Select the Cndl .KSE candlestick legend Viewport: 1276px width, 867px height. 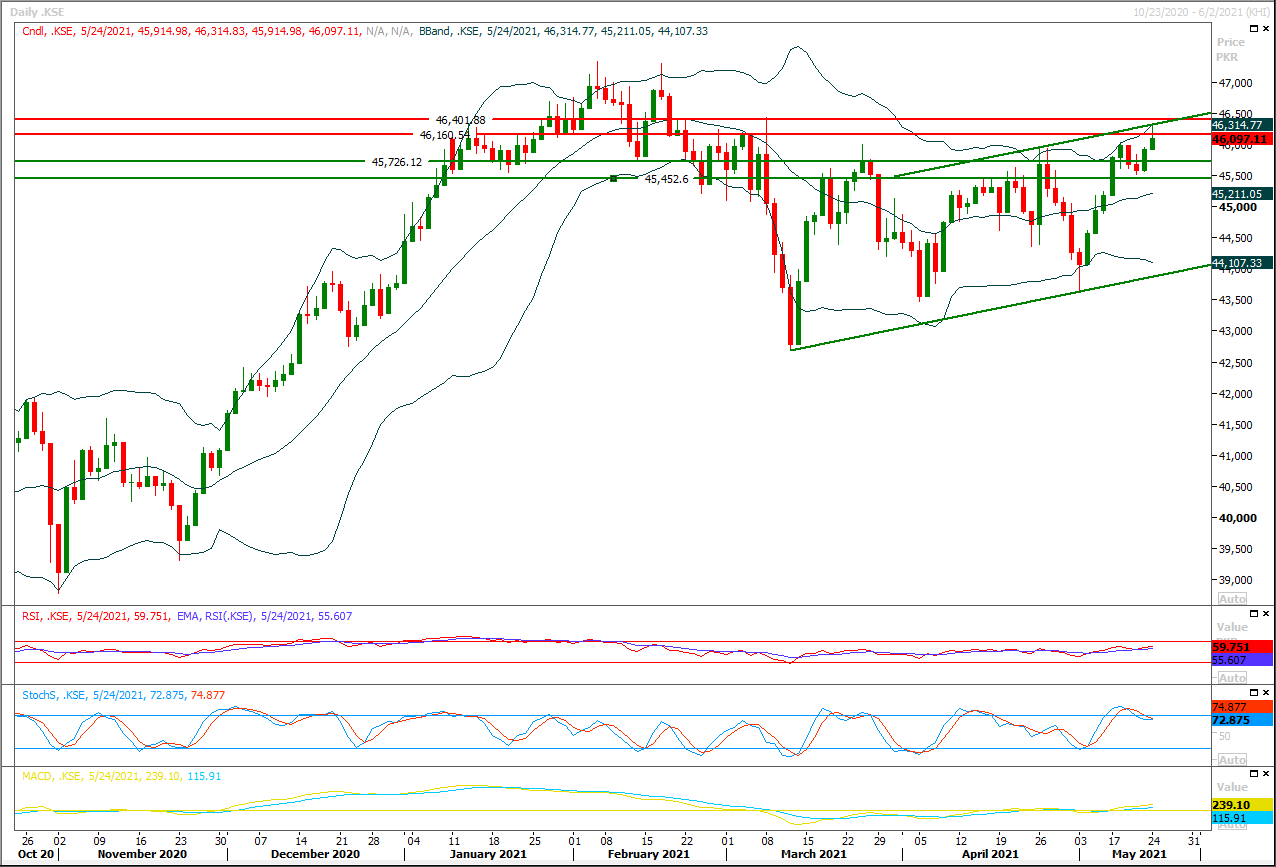click(x=218, y=32)
